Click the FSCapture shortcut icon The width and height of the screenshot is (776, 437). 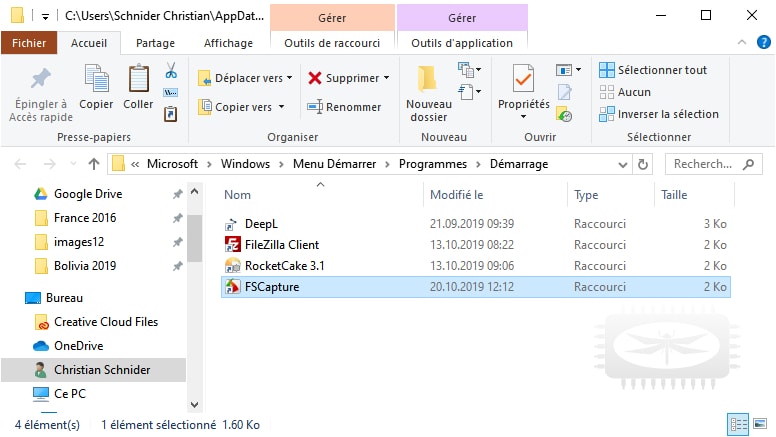click(x=232, y=287)
